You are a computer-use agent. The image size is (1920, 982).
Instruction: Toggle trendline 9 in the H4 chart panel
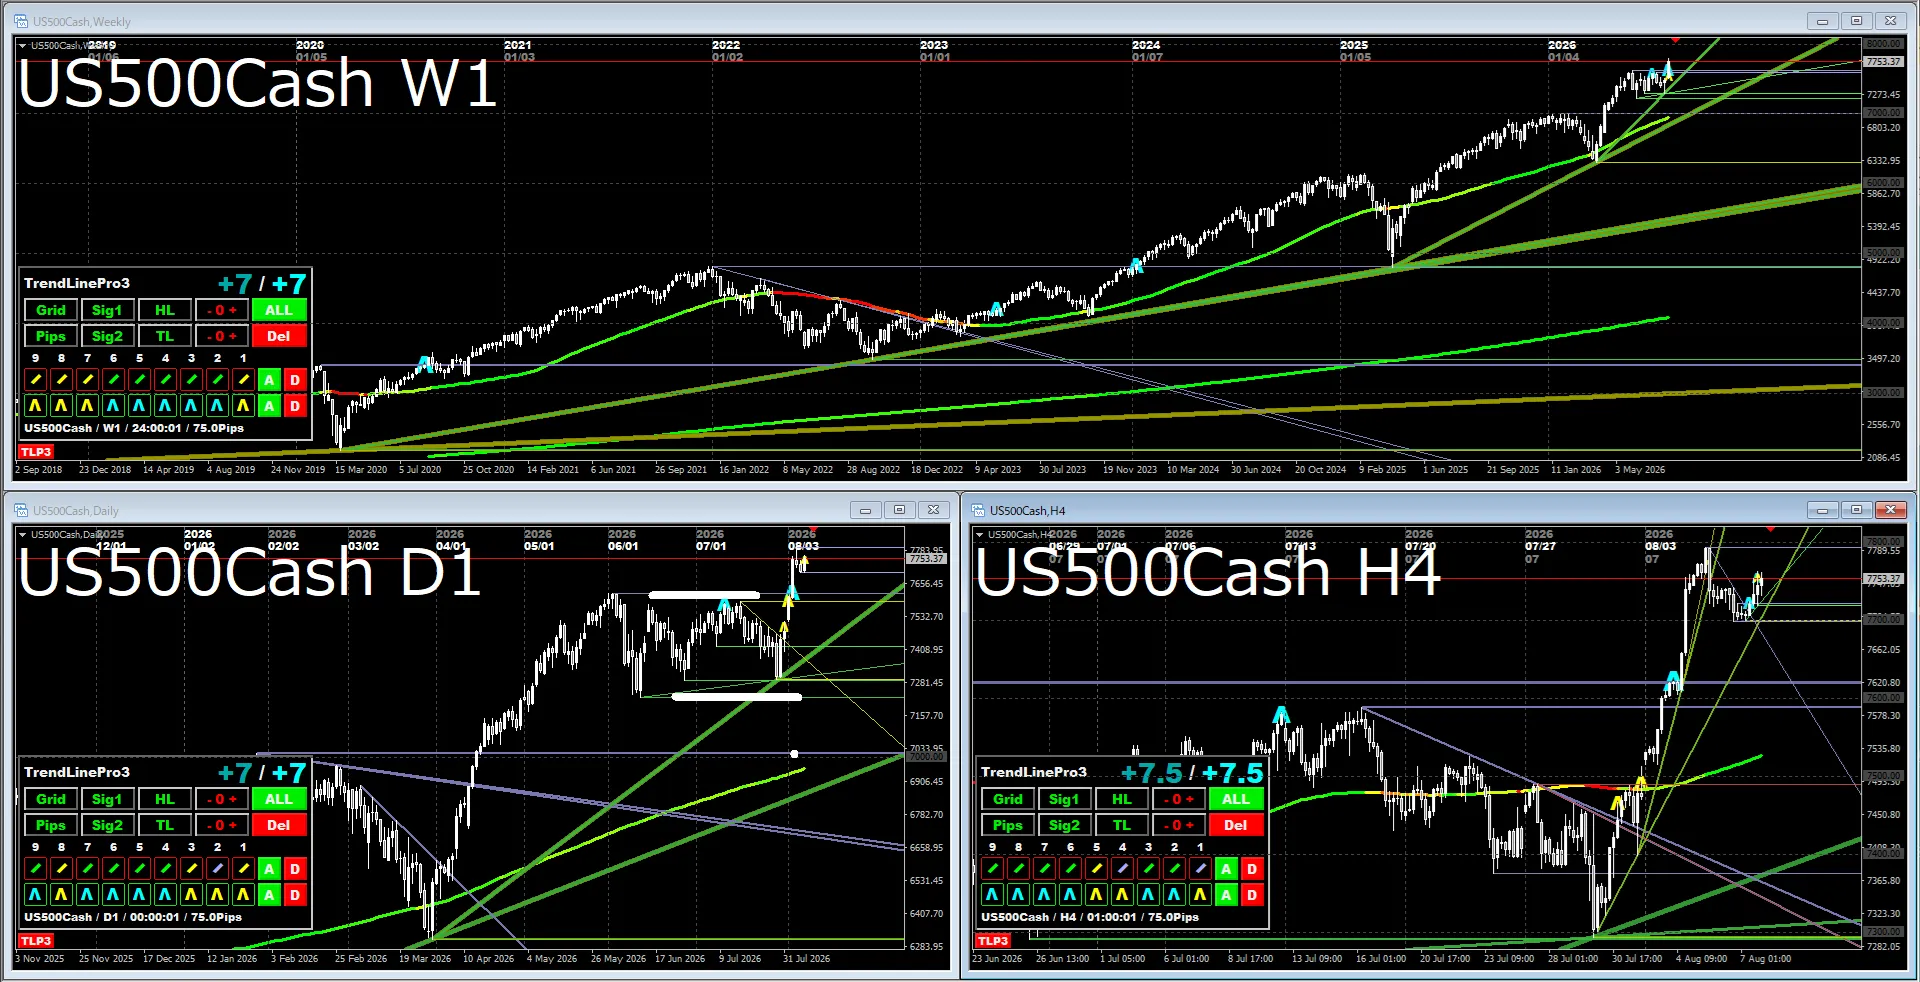[992, 869]
